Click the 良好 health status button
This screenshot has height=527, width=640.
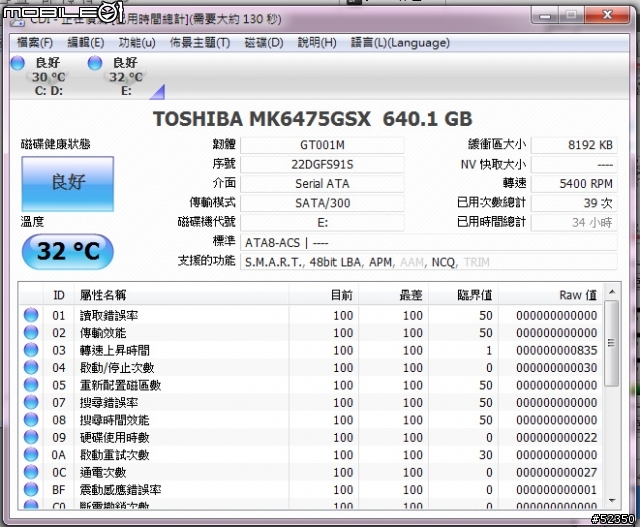[68, 184]
